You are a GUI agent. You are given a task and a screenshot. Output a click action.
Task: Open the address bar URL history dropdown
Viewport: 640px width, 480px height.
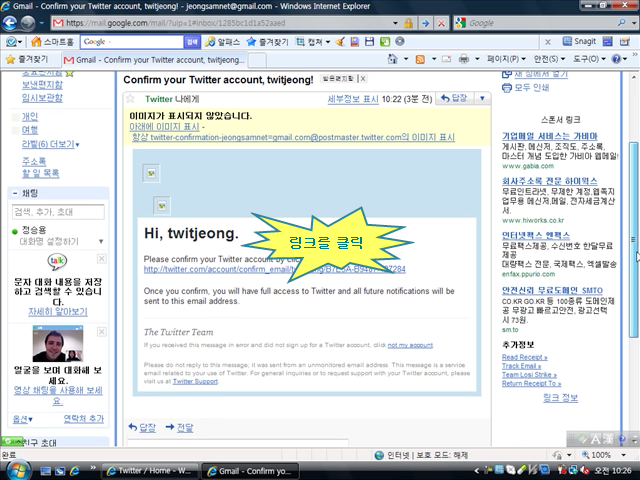coord(395,23)
